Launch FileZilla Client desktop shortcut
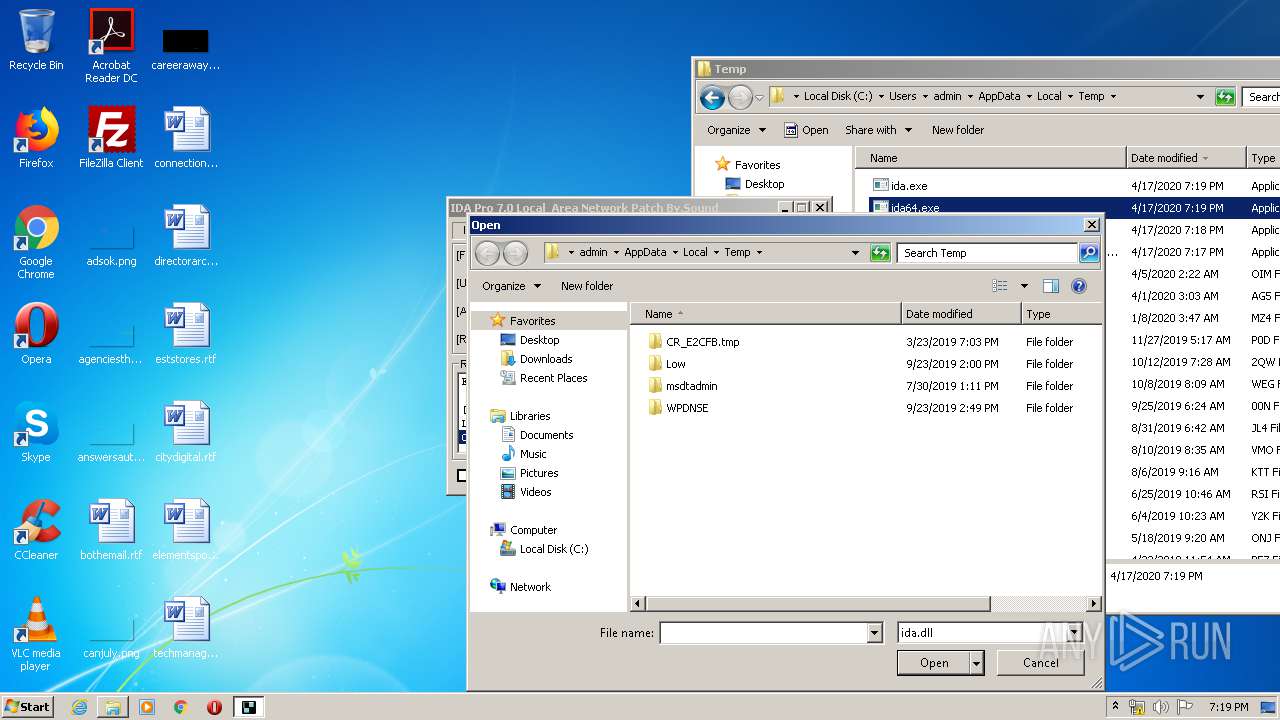The width and height of the screenshot is (1280, 720). (111, 138)
